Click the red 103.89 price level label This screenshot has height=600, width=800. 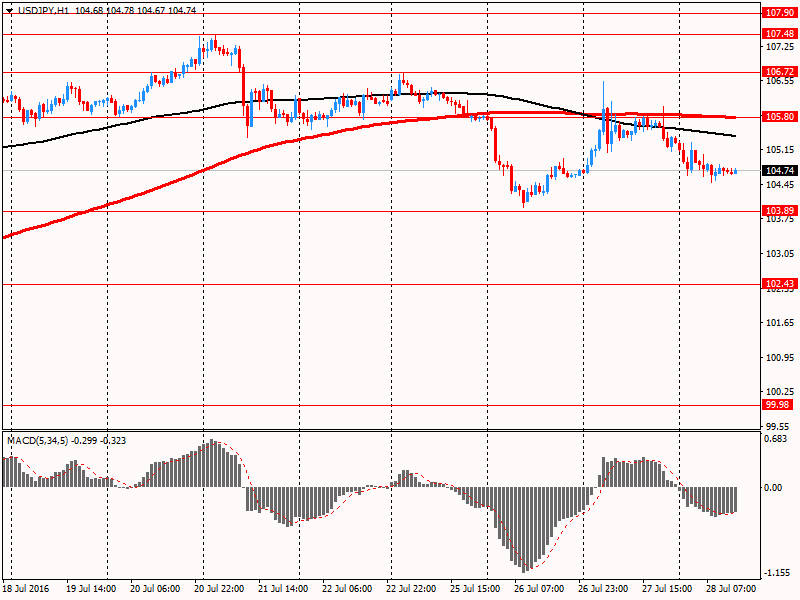click(x=779, y=211)
